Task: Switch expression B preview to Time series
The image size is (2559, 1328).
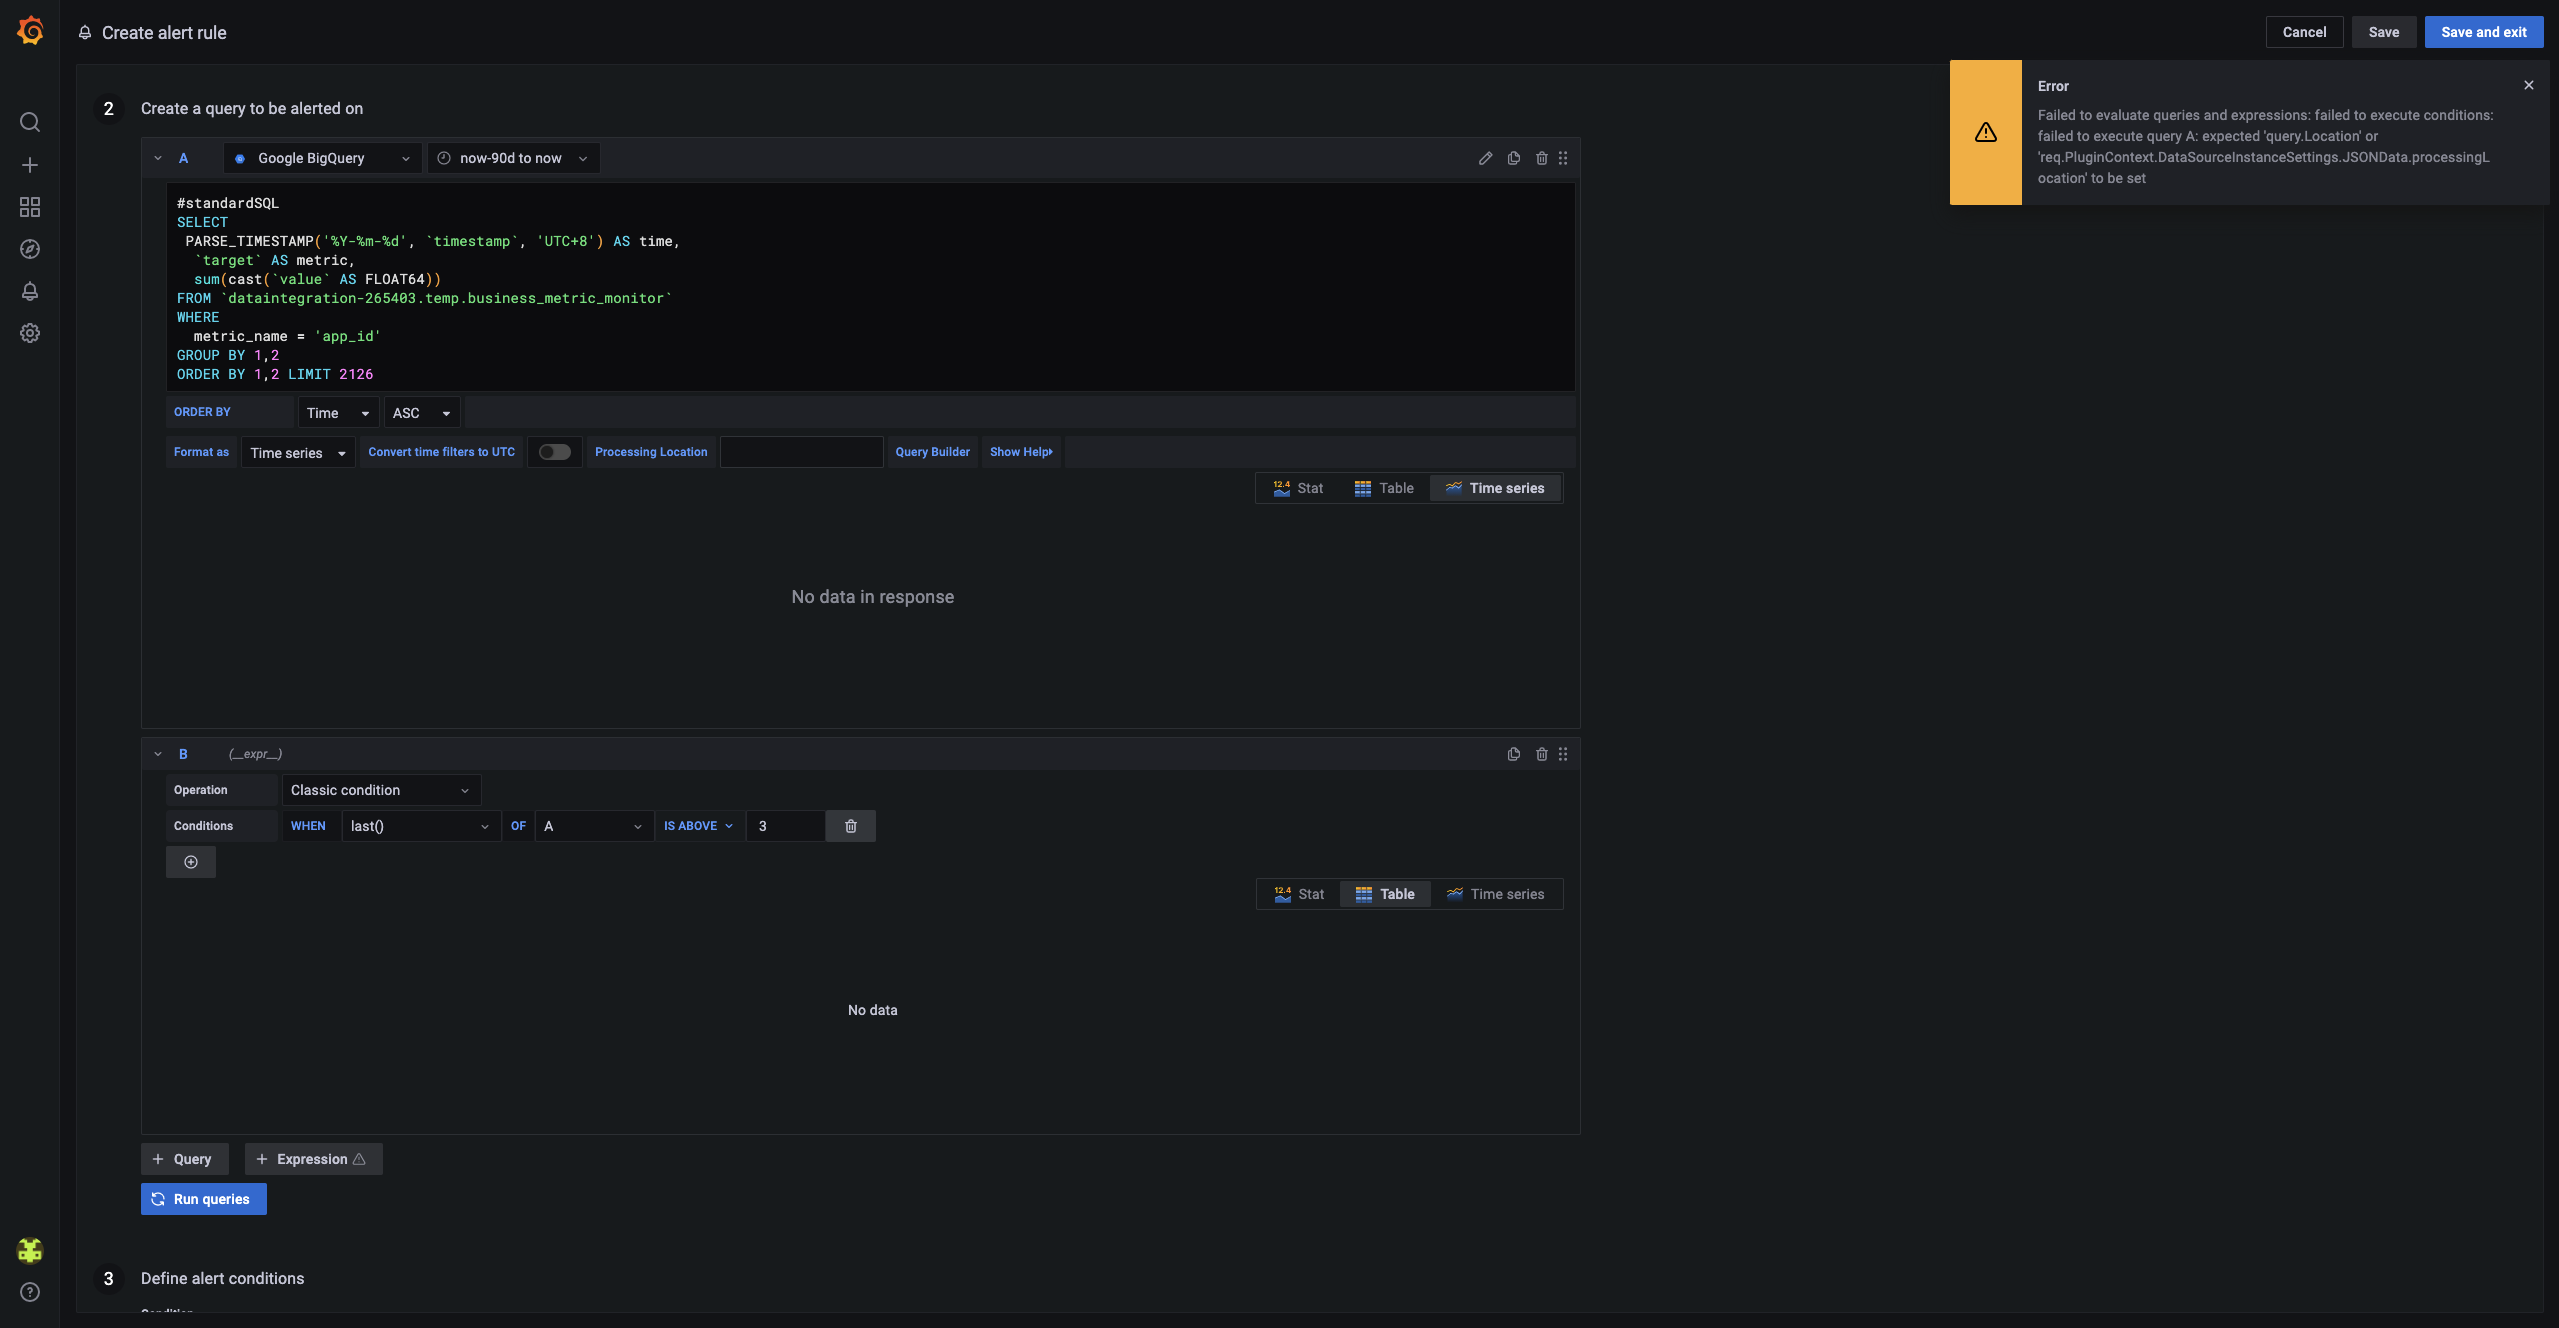Action: 1495,894
